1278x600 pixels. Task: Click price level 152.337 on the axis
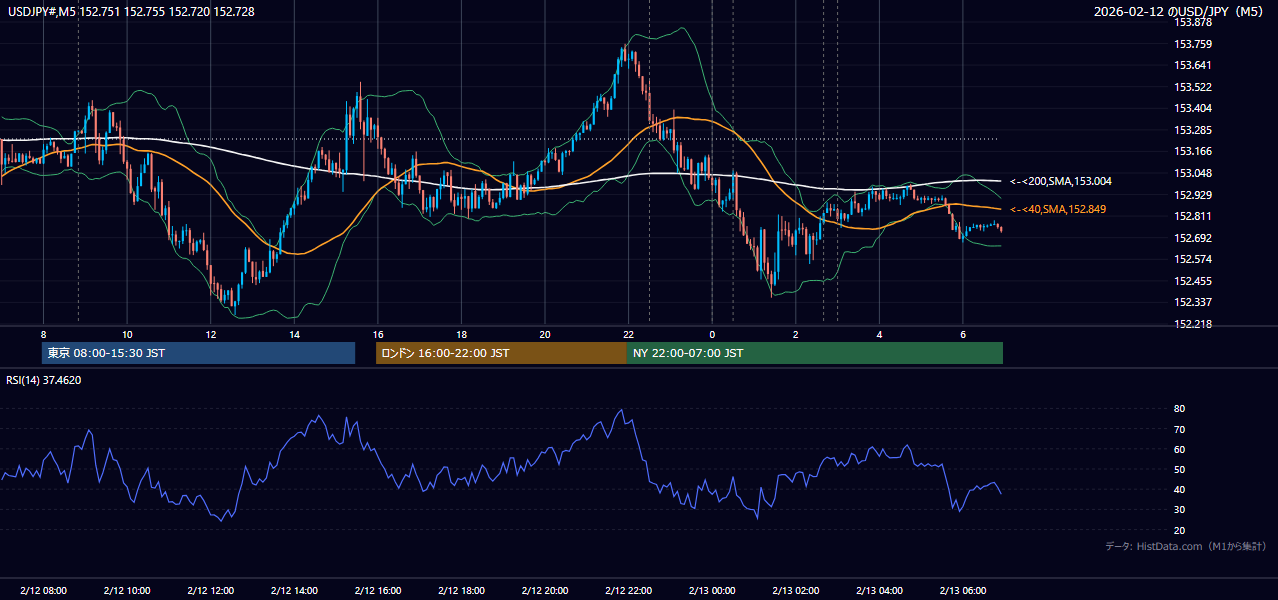coord(1193,302)
